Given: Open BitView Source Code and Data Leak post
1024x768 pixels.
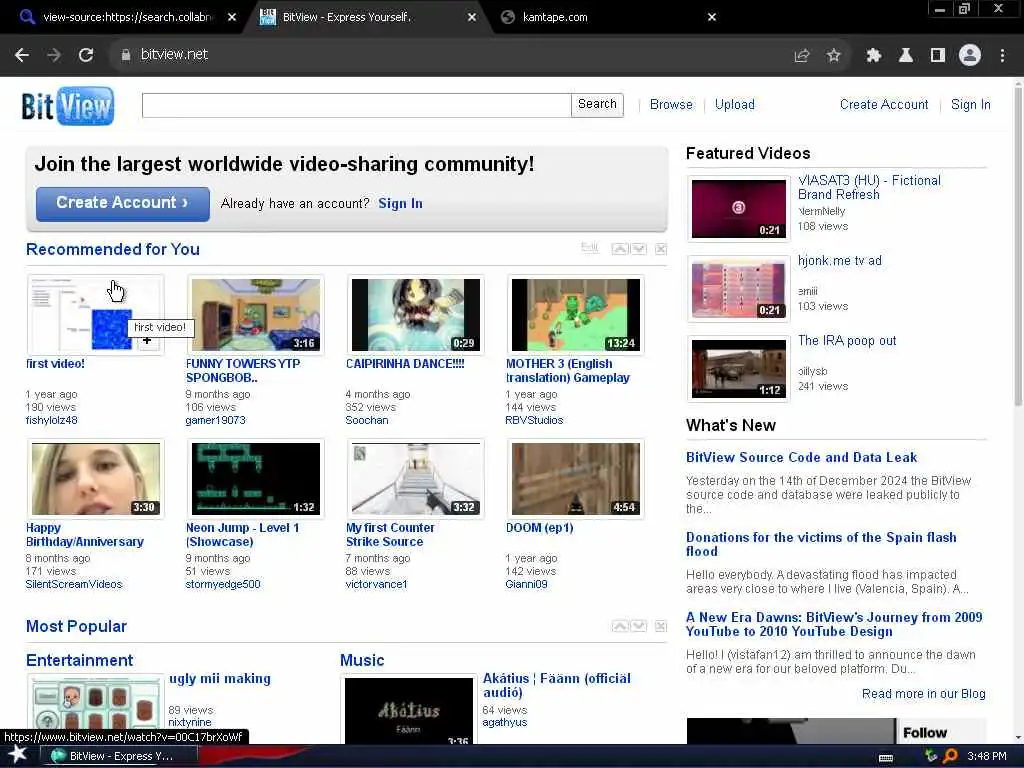Looking at the screenshot, I should tap(801, 458).
